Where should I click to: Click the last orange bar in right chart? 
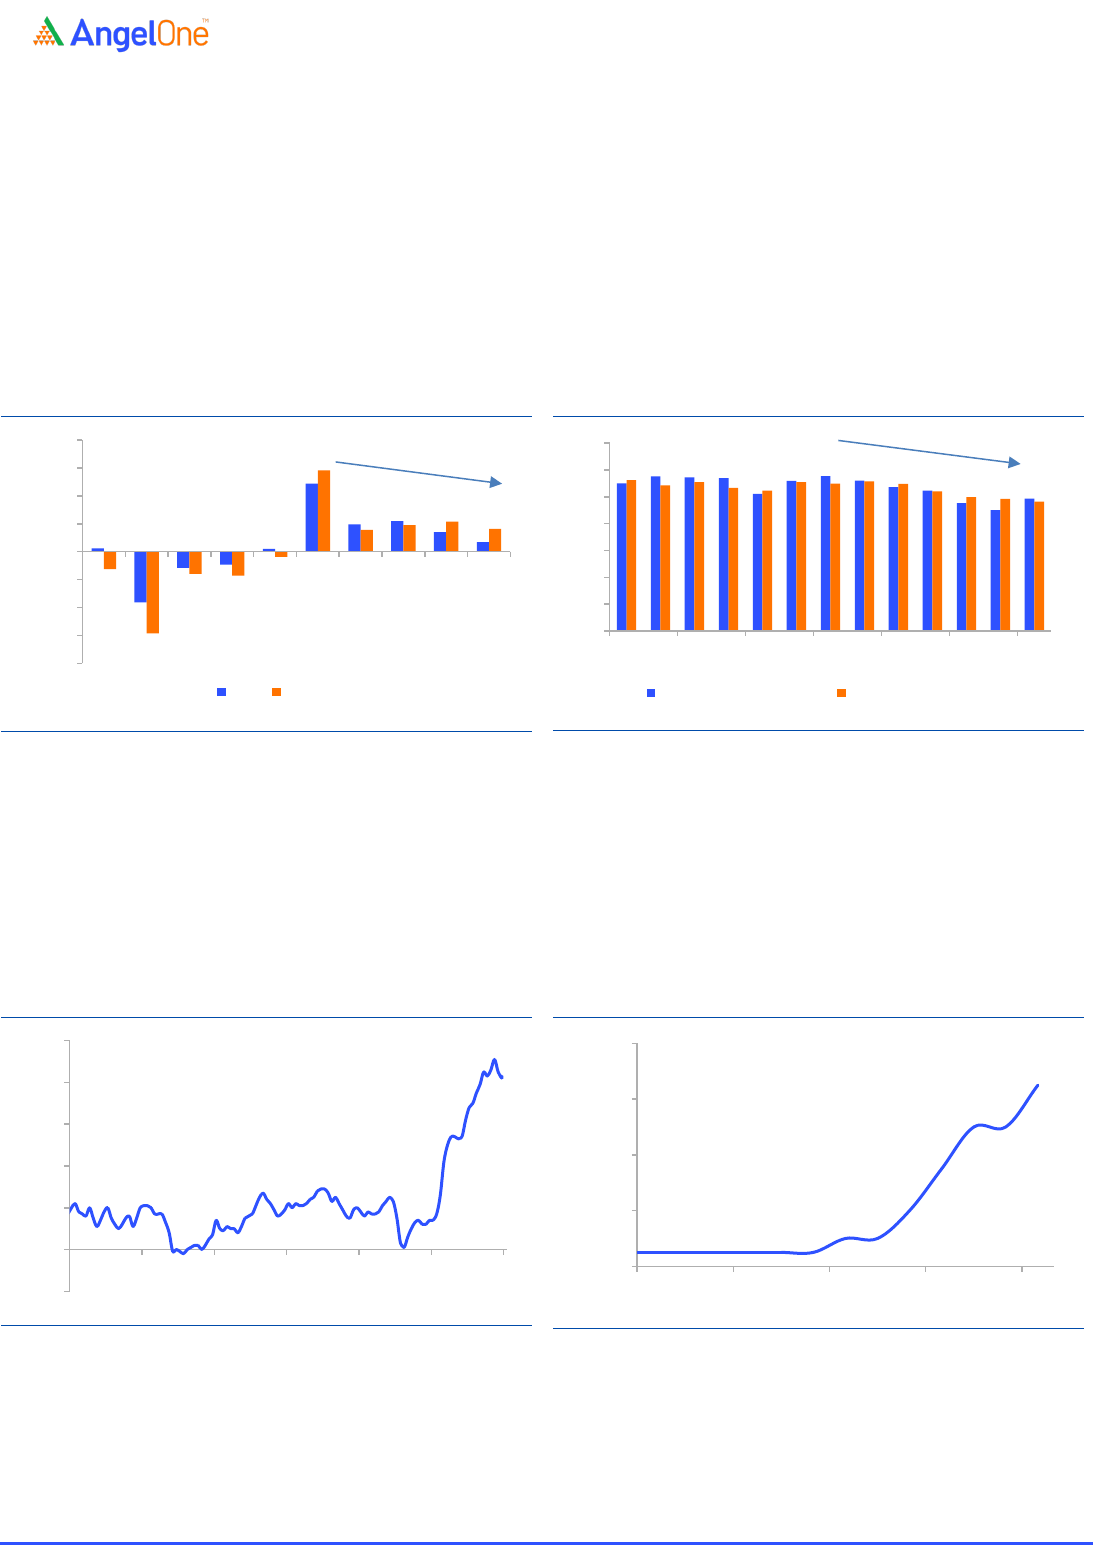(x=1039, y=566)
